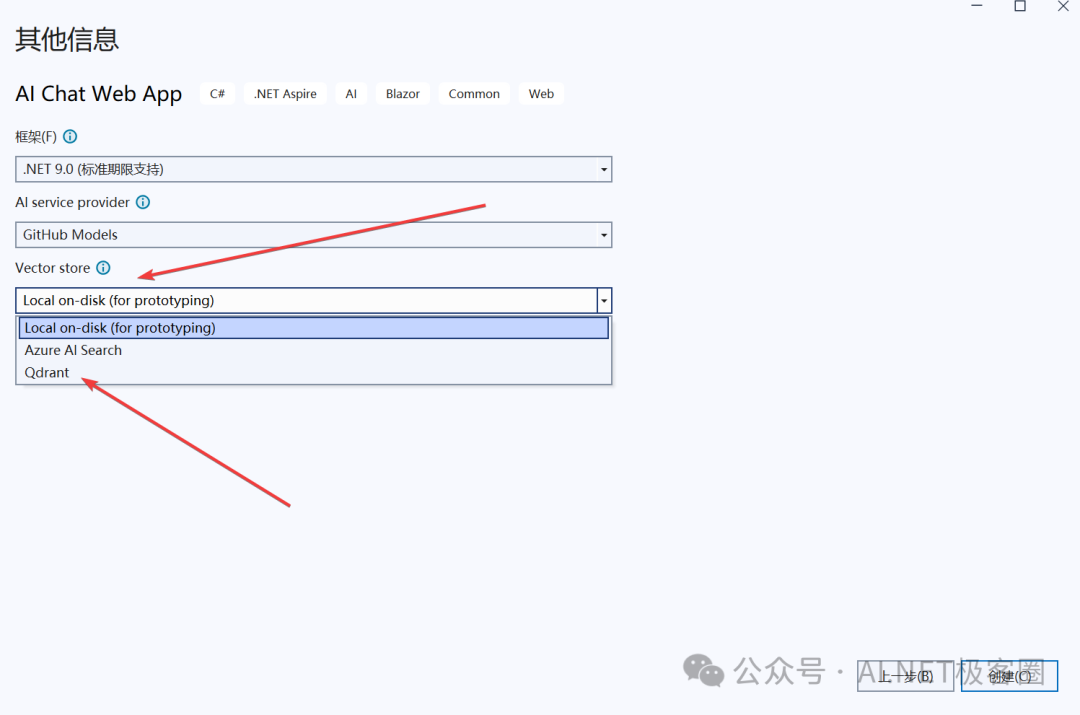1080x715 pixels.
Task: Click the .NET Aspire tag
Action: (x=285, y=94)
